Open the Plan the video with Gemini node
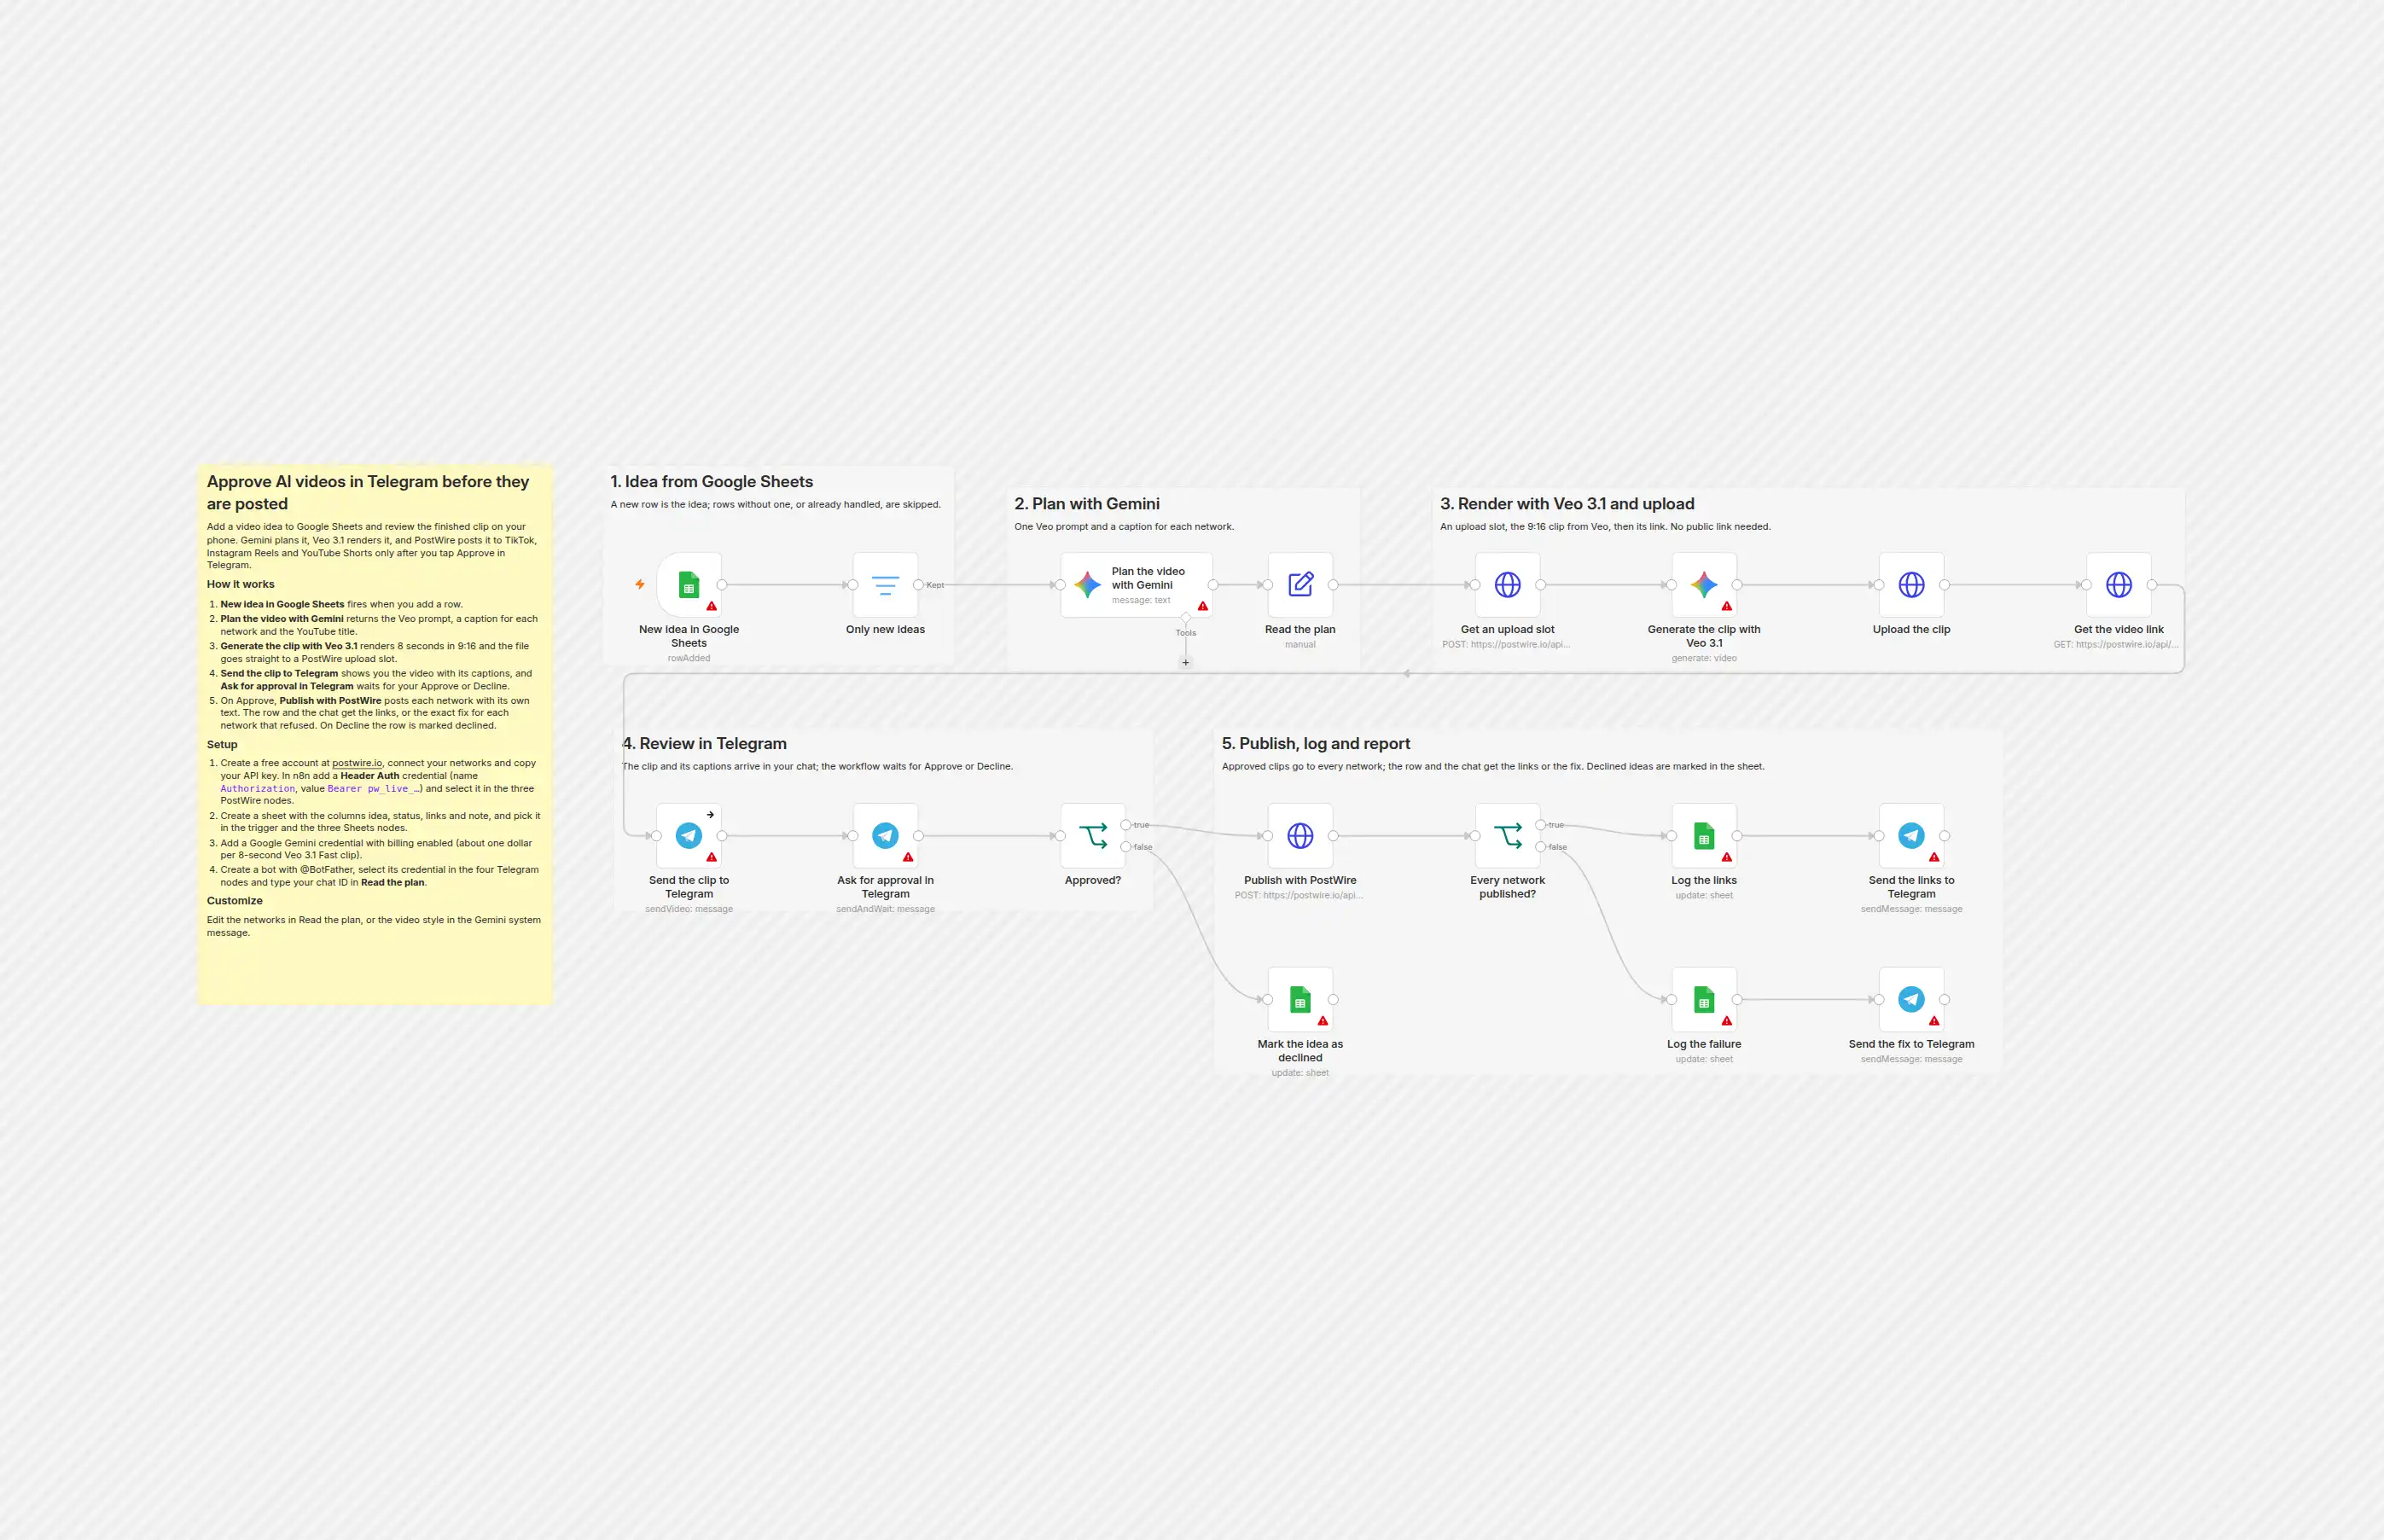2384x1540 pixels. (x=1136, y=585)
